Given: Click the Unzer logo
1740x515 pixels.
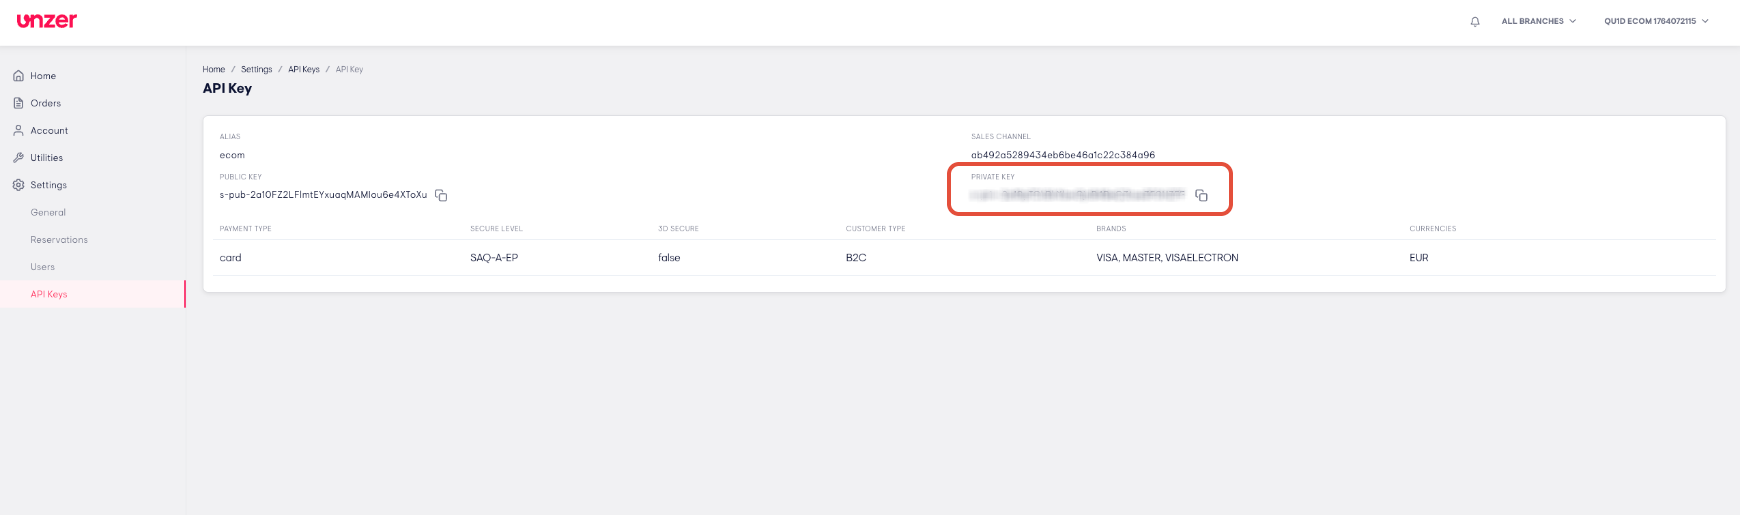Looking at the screenshot, I should tap(46, 20).
